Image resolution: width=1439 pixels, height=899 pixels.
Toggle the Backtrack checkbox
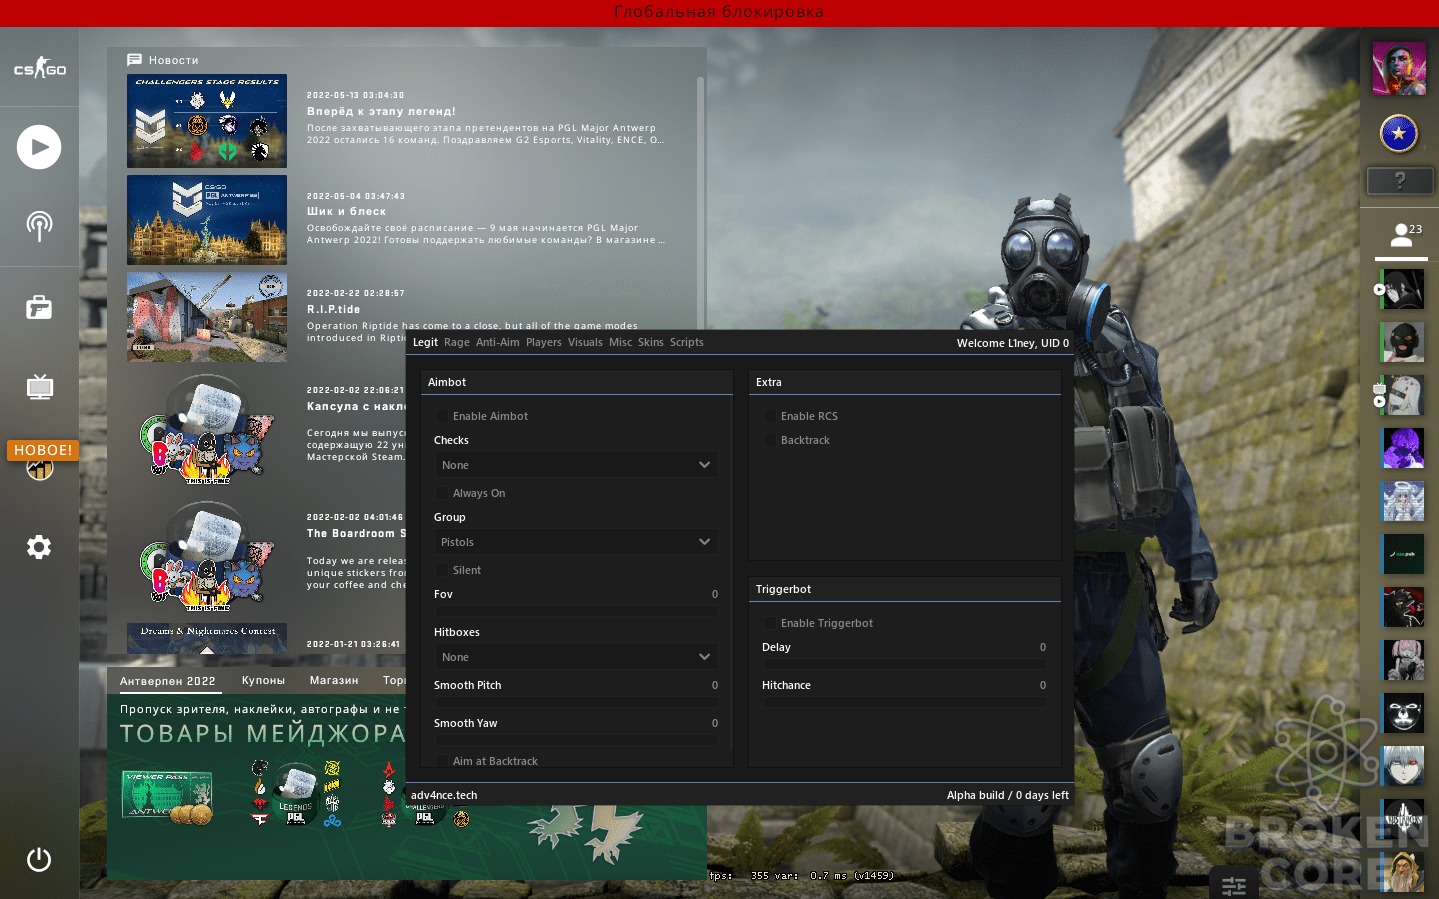point(770,440)
